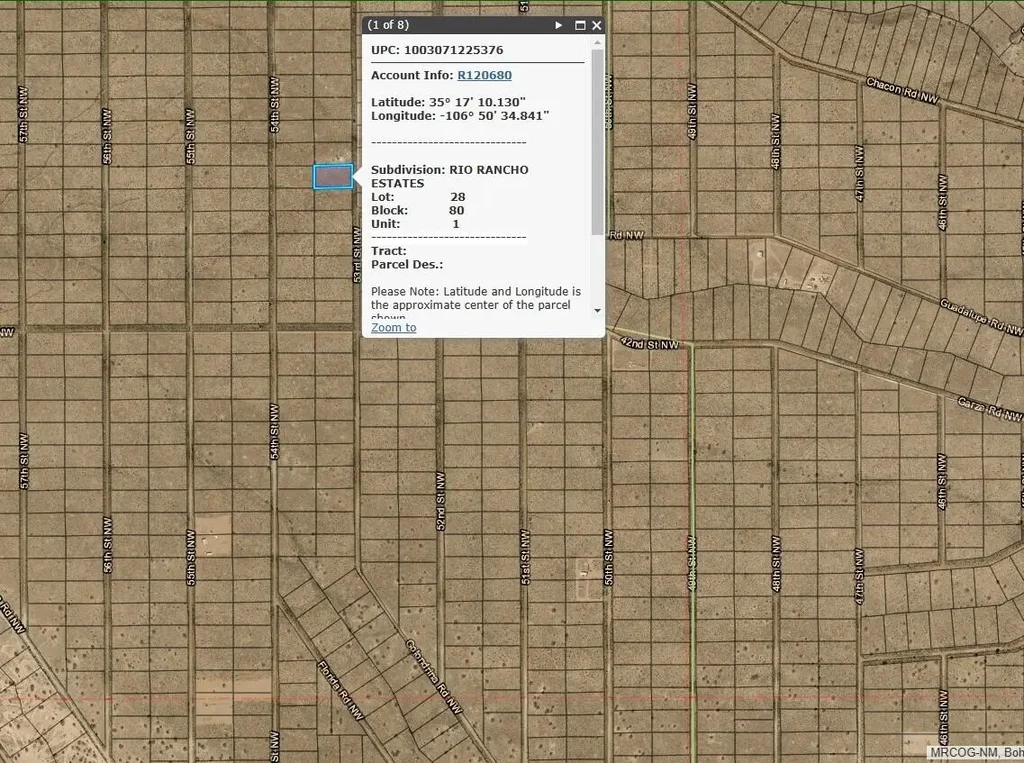Click the Florida Rd NW street label
The image size is (1024, 763).
[x=339, y=690]
